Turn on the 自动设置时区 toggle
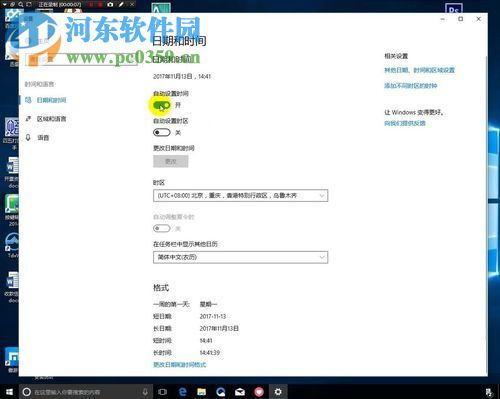This screenshot has width=500, height=399. pos(162,133)
